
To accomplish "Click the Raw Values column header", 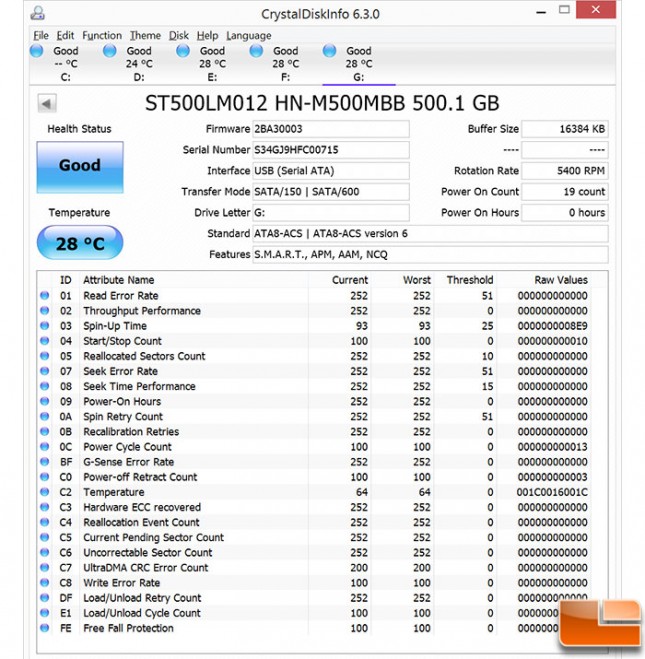I will (561, 280).
